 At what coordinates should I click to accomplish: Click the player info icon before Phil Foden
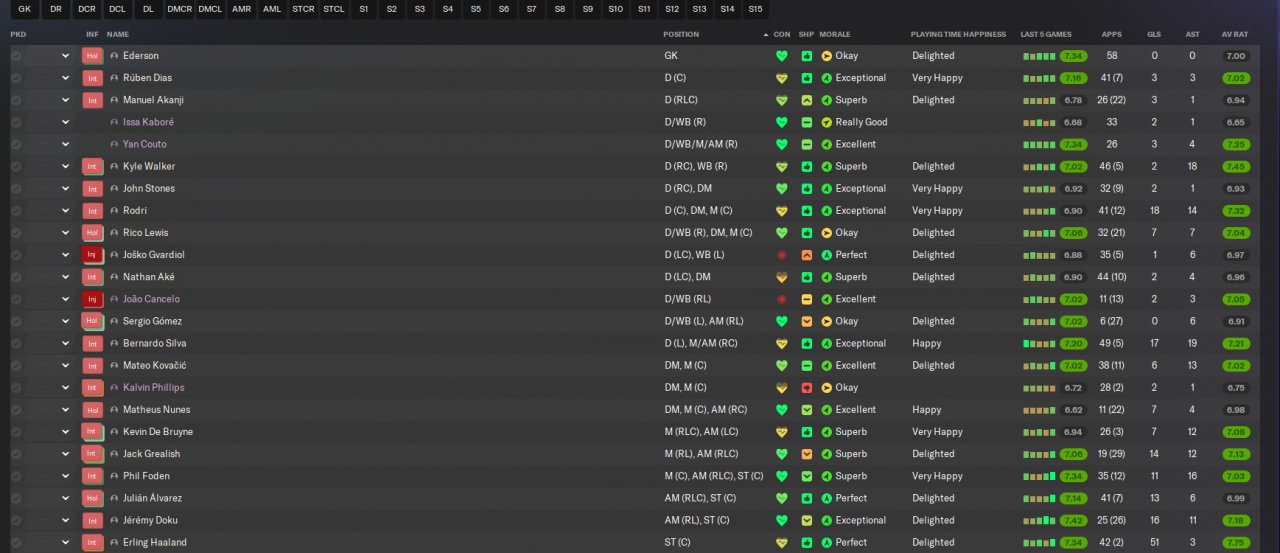point(114,476)
